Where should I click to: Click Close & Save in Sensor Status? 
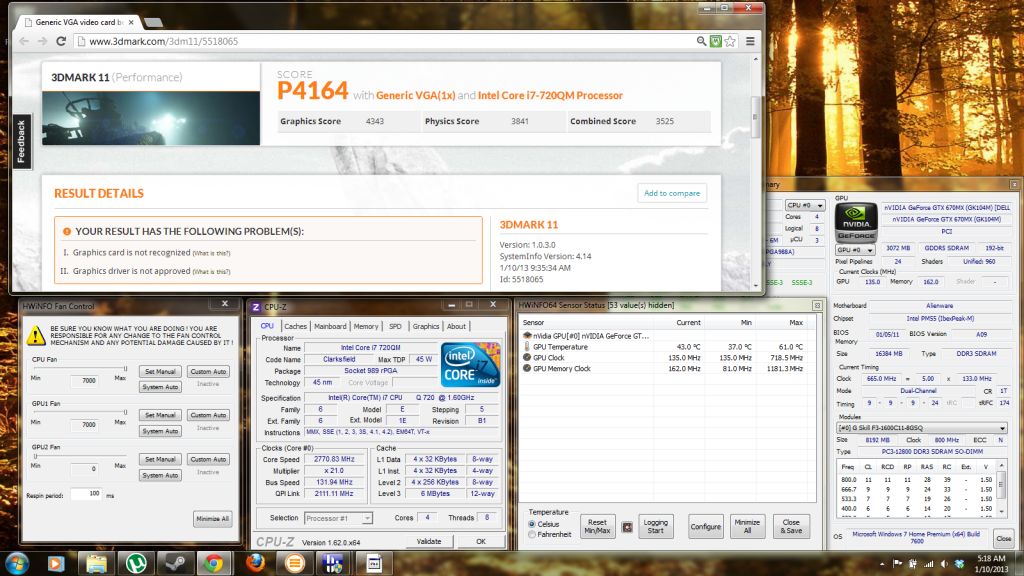[x=791, y=526]
